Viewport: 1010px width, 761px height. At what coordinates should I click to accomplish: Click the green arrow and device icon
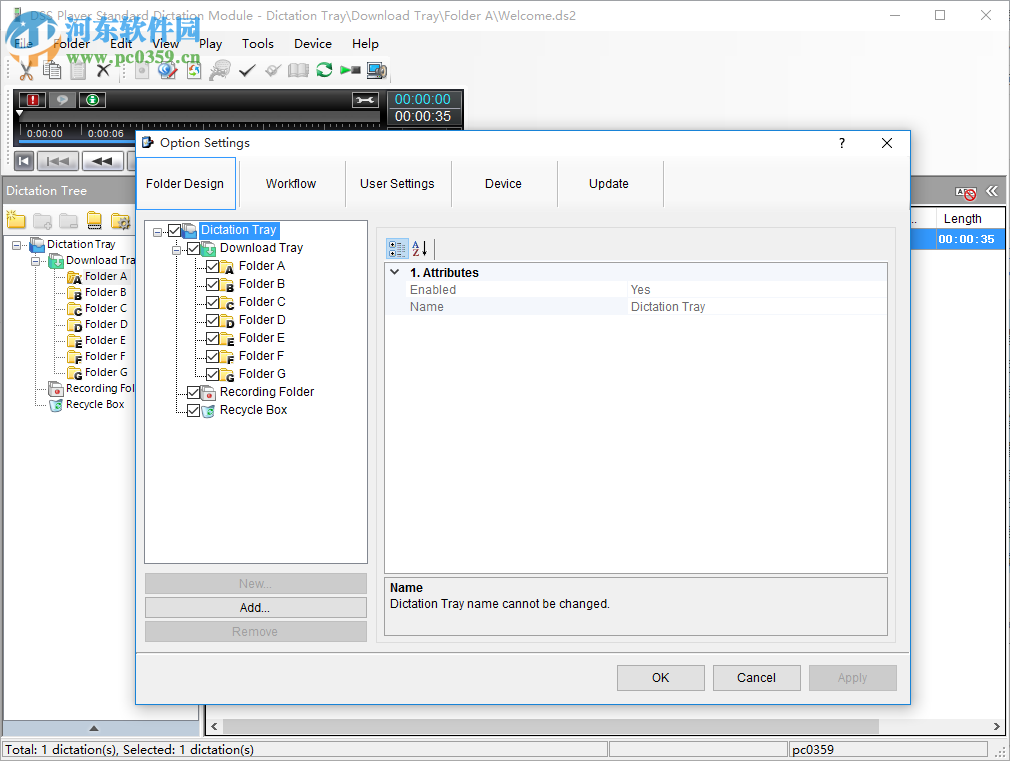[x=350, y=70]
